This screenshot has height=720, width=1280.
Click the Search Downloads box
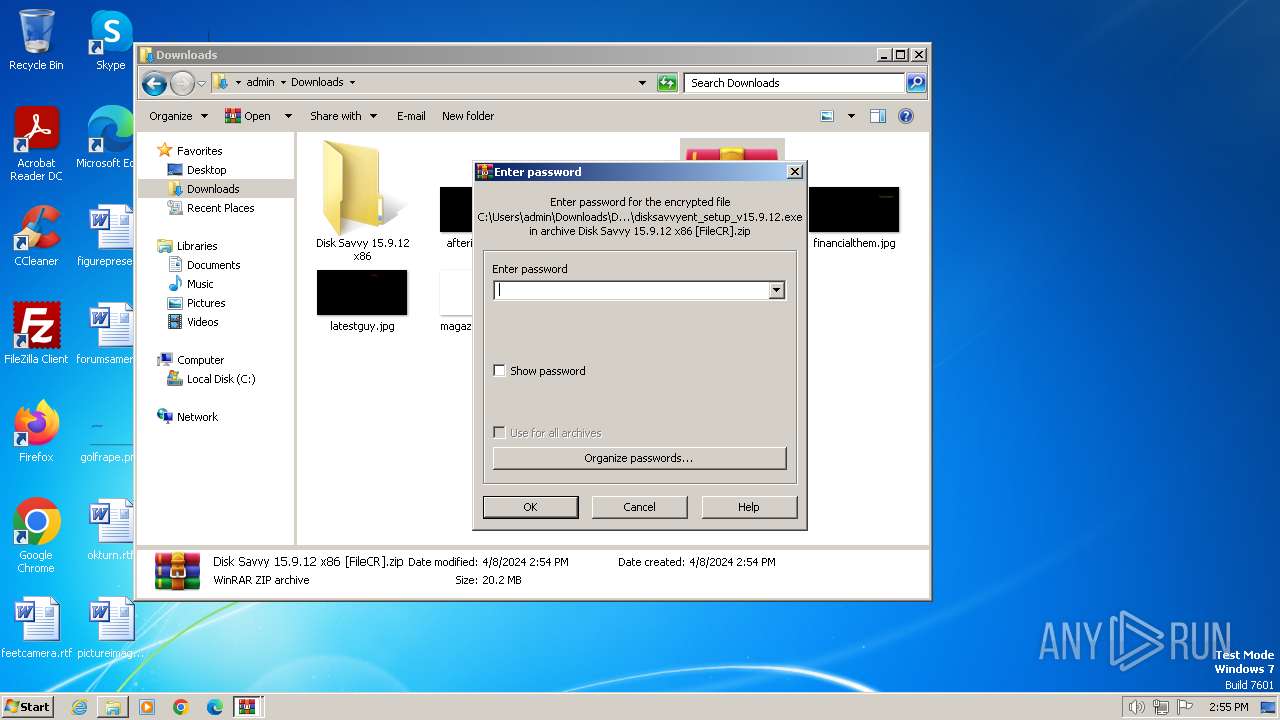click(795, 83)
